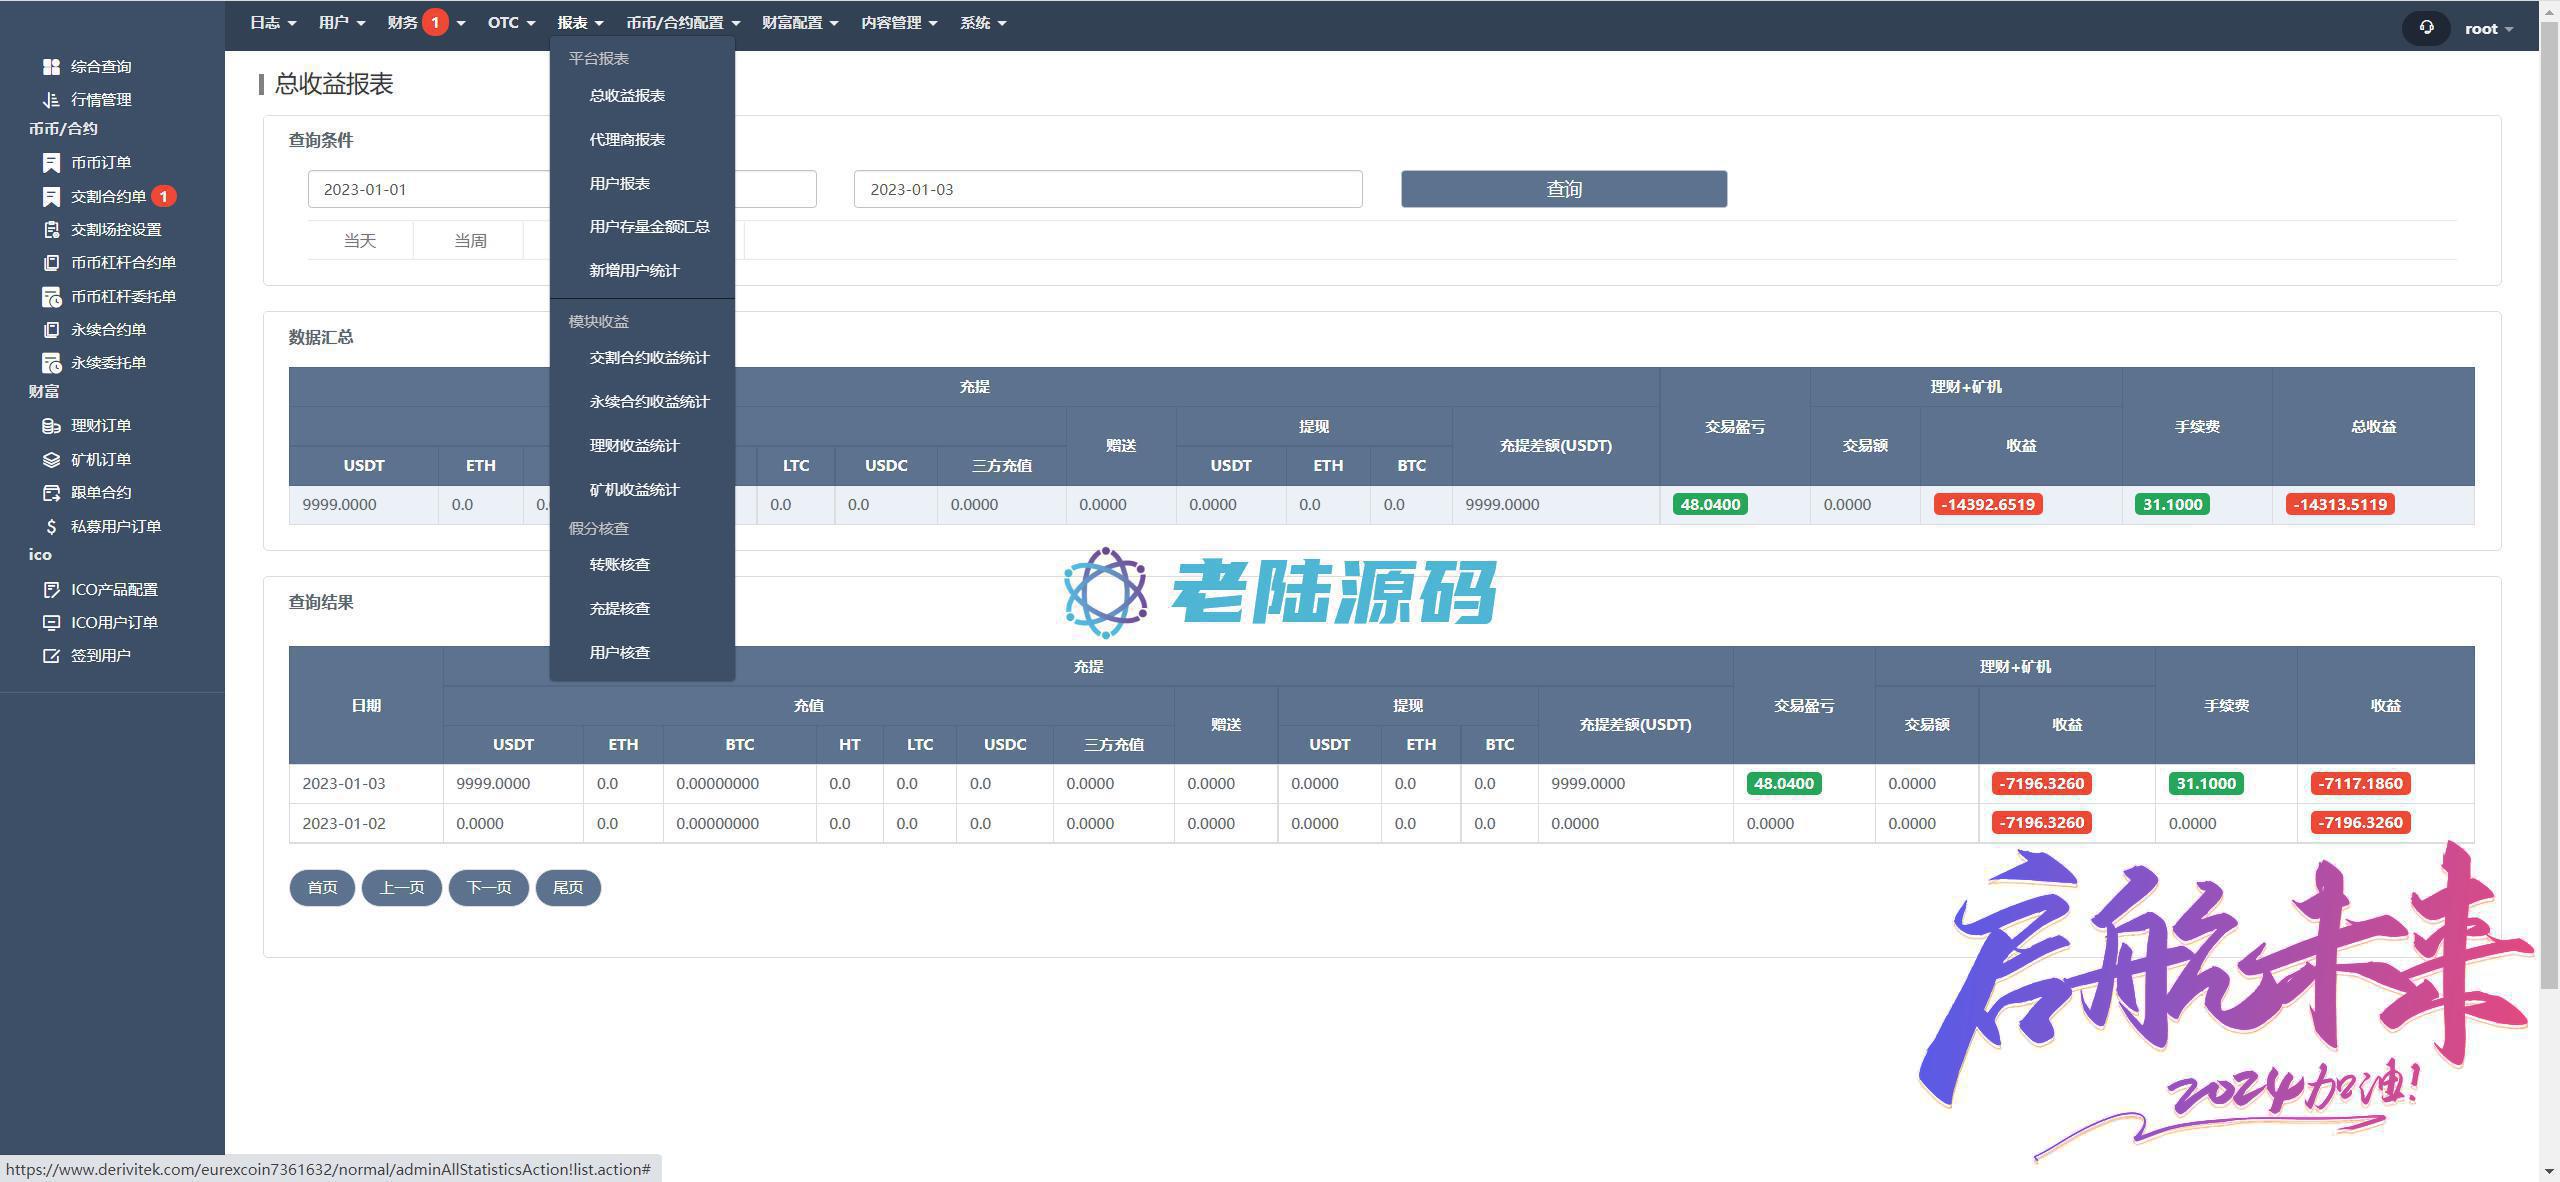This screenshot has height=1182, width=2560.
Task: Click the 交割合约单 bookmark icon
Action: (51, 196)
